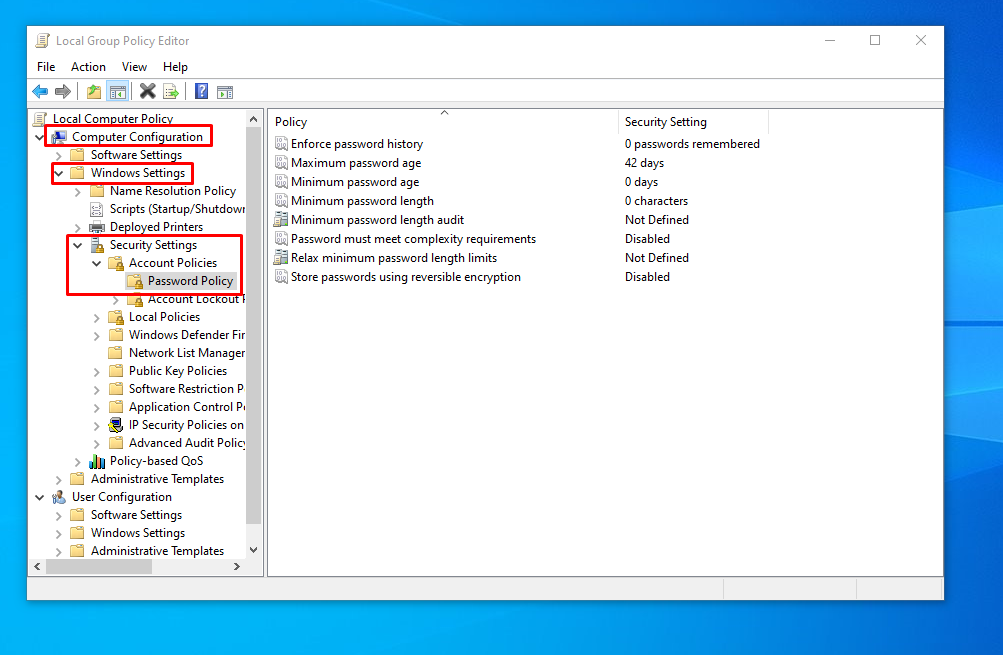Click the IP Security Policies icon
Viewport: 1003px width, 655px height.
pyautogui.click(x=116, y=425)
